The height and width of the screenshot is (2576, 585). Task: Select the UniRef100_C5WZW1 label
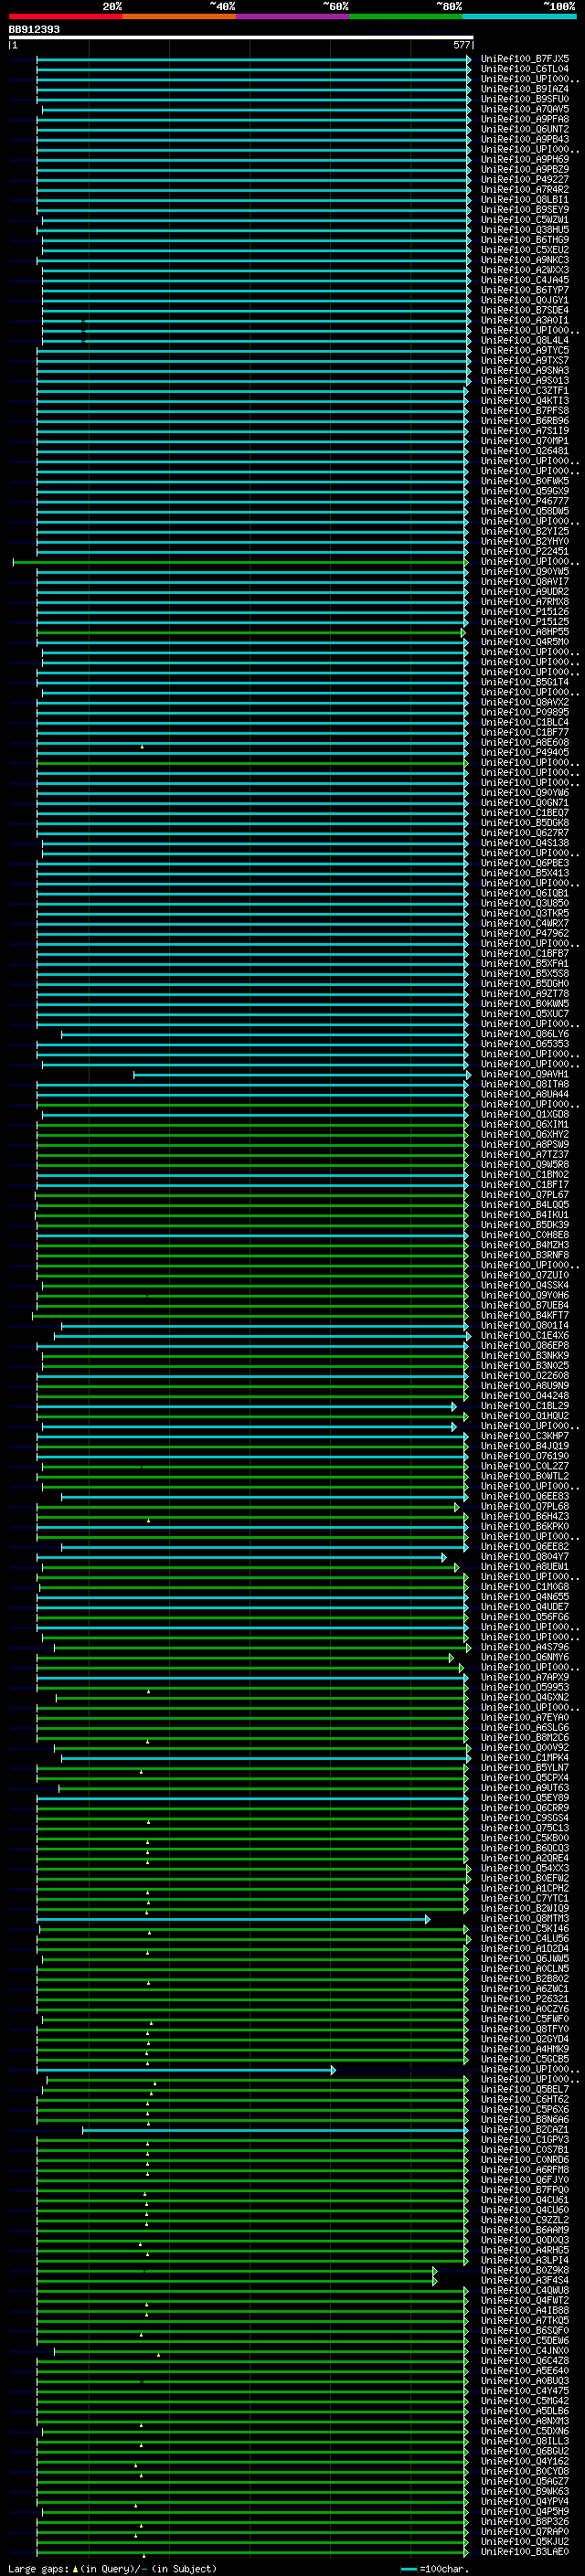tap(525, 219)
